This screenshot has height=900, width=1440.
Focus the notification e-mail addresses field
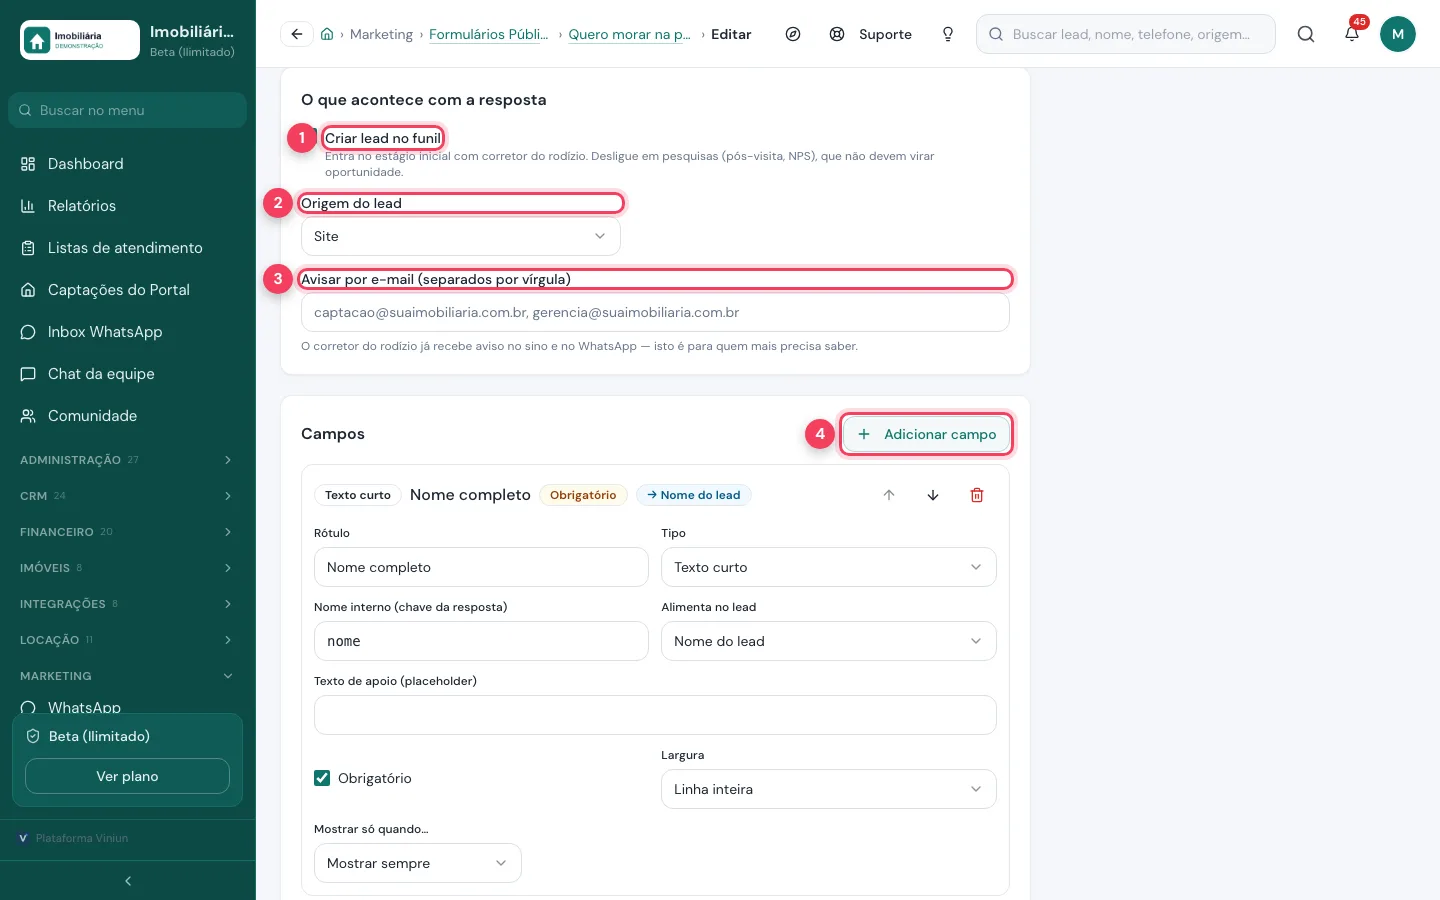[x=655, y=312]
